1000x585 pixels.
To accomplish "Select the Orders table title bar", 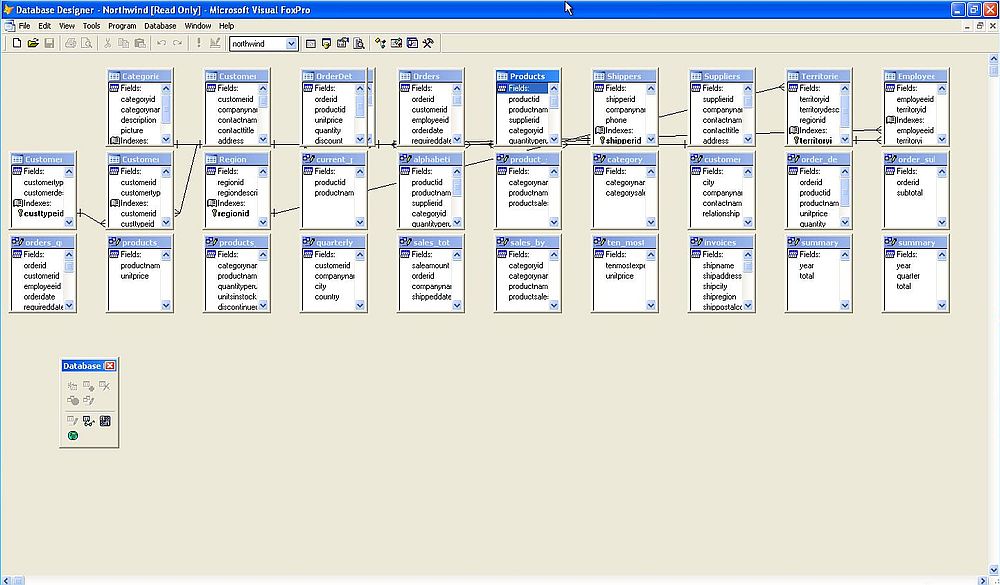I will coord(430,76).
